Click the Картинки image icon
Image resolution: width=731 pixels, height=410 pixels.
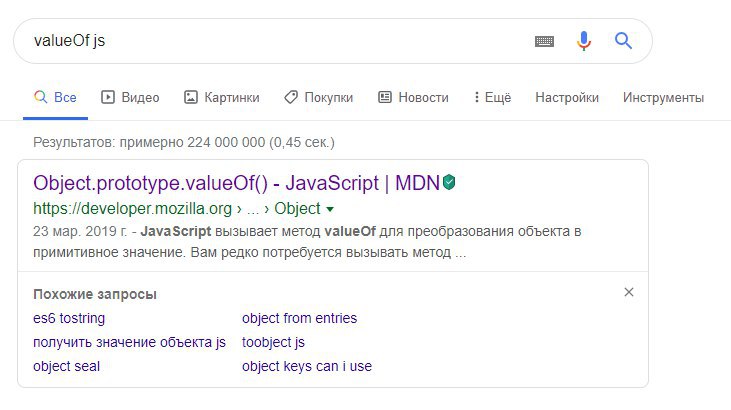click(x=191, y=97)
